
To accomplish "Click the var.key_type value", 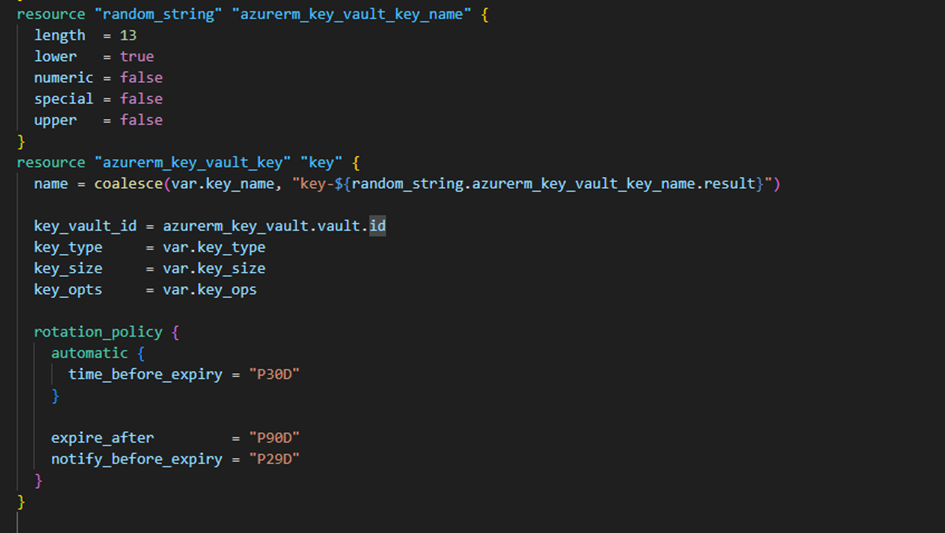I will point(214,247).
